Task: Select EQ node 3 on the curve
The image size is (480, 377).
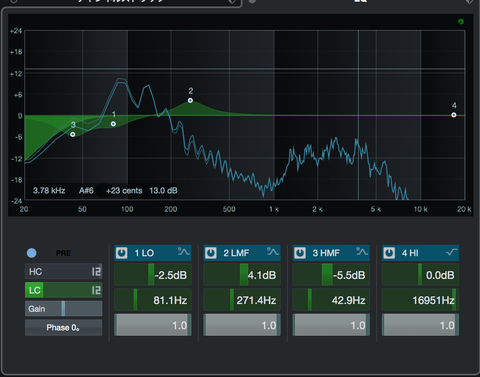Action: [x=73, y=134]
